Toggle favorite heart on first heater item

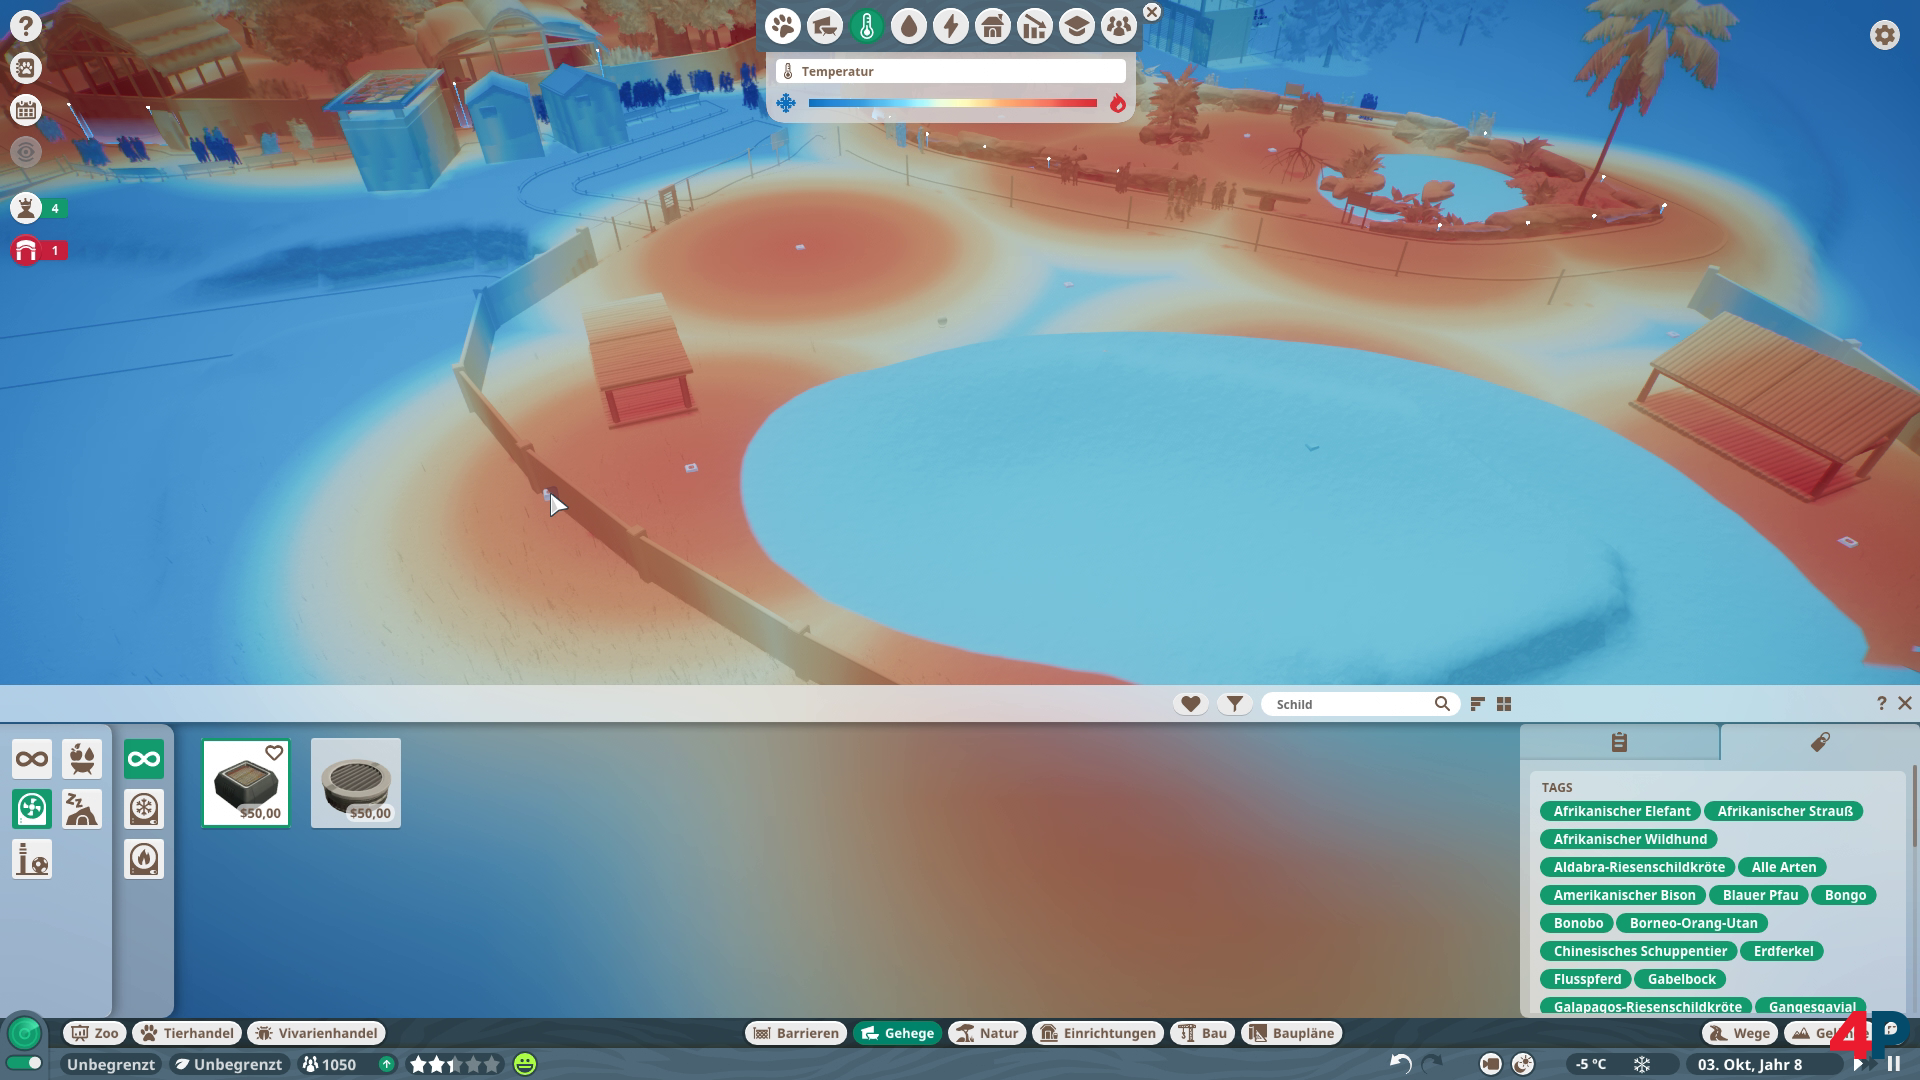click(x=273, y=753)
